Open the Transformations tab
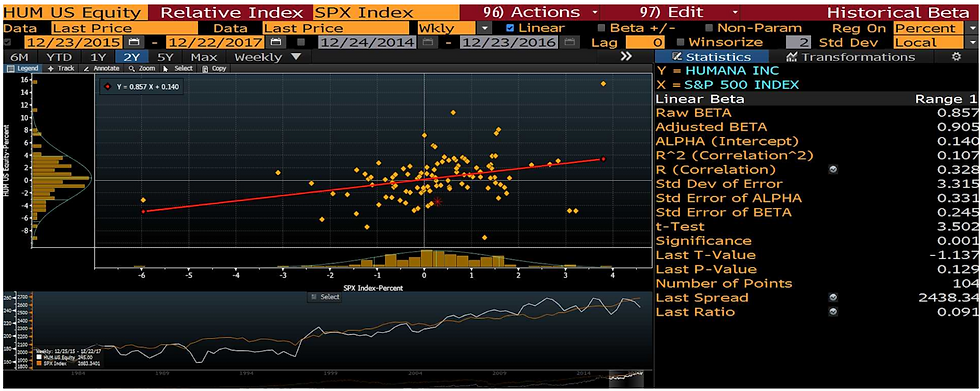This screenshot has width=980, height=391. tap(850, 57)
